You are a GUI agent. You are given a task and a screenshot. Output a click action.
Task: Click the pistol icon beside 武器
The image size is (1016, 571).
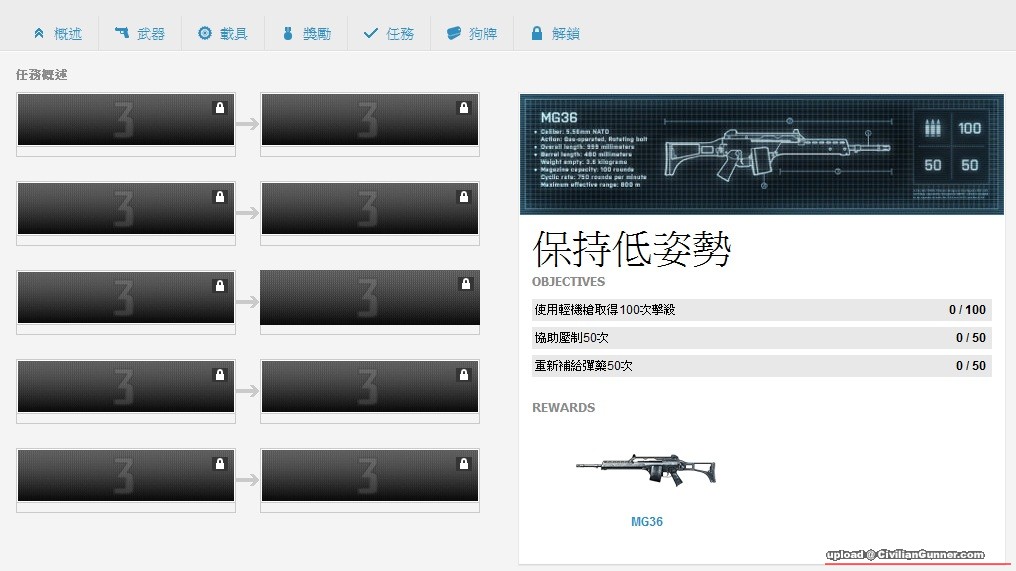click(x=122, y=33)
